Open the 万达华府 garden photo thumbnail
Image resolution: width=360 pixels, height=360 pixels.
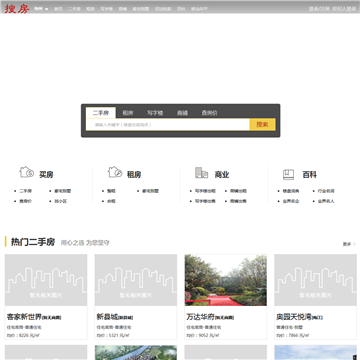[226, 280]
